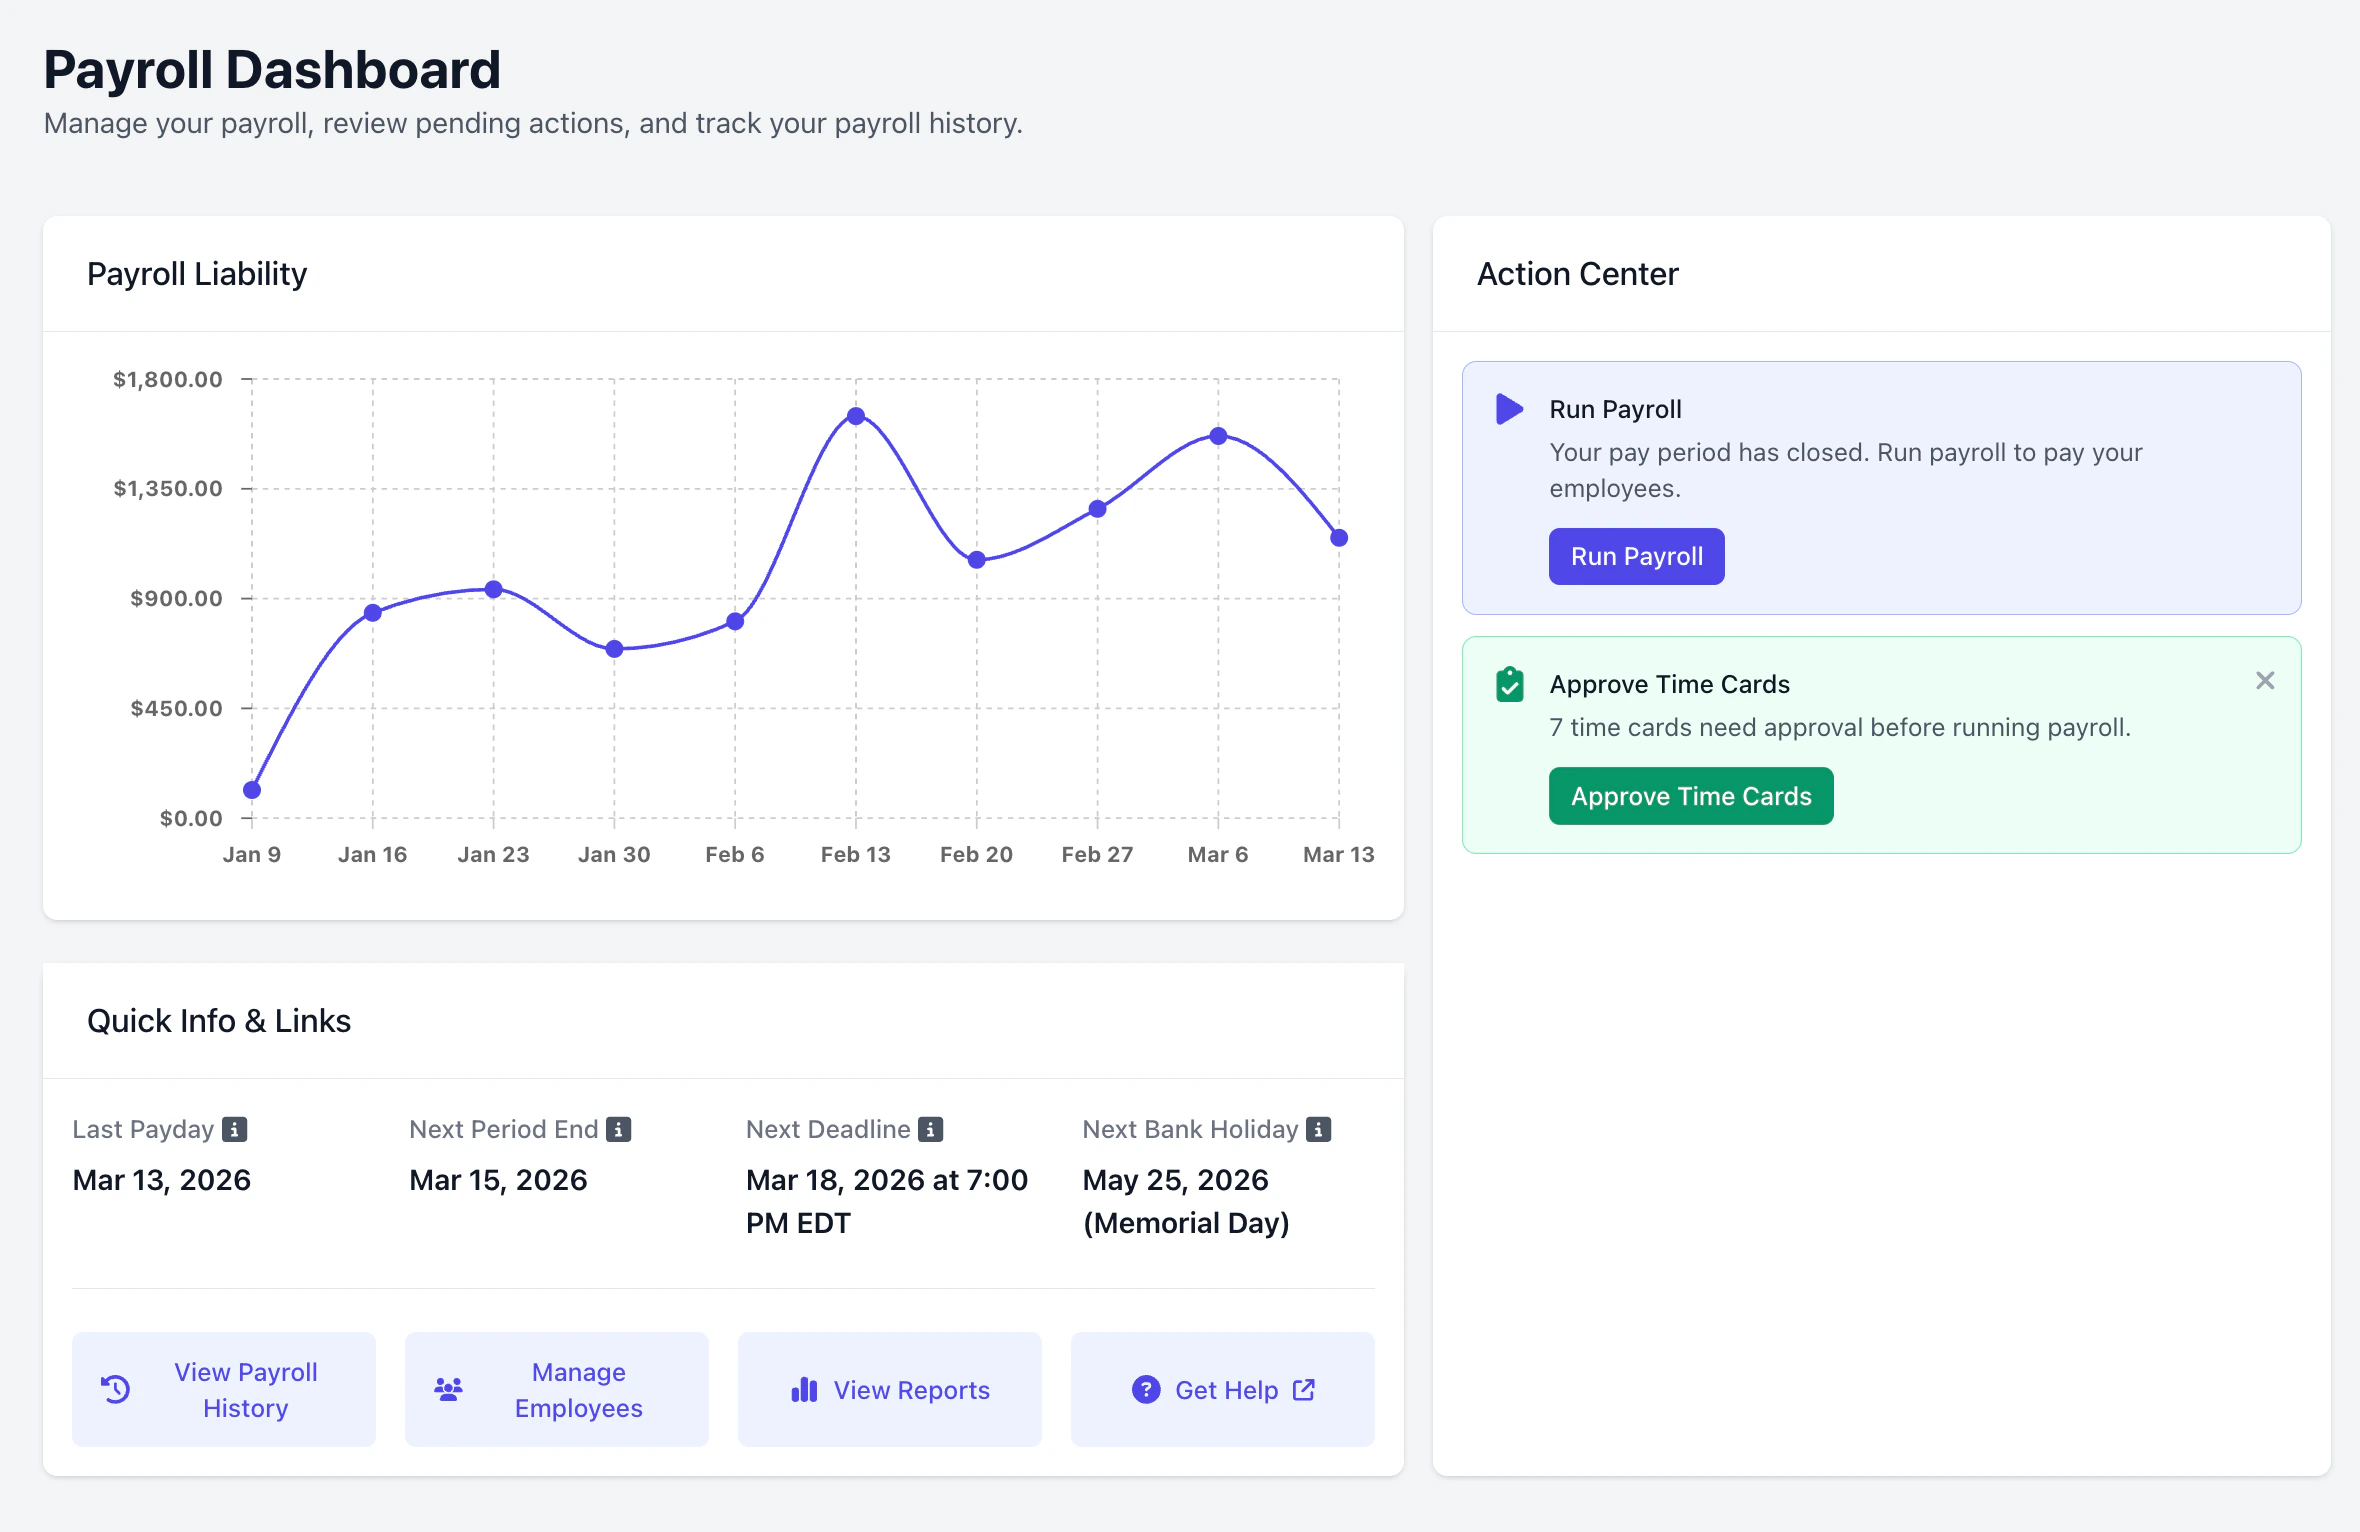Click the Jan 9 data point
Screen dimensions: 2360x1532
click(252, 790)
